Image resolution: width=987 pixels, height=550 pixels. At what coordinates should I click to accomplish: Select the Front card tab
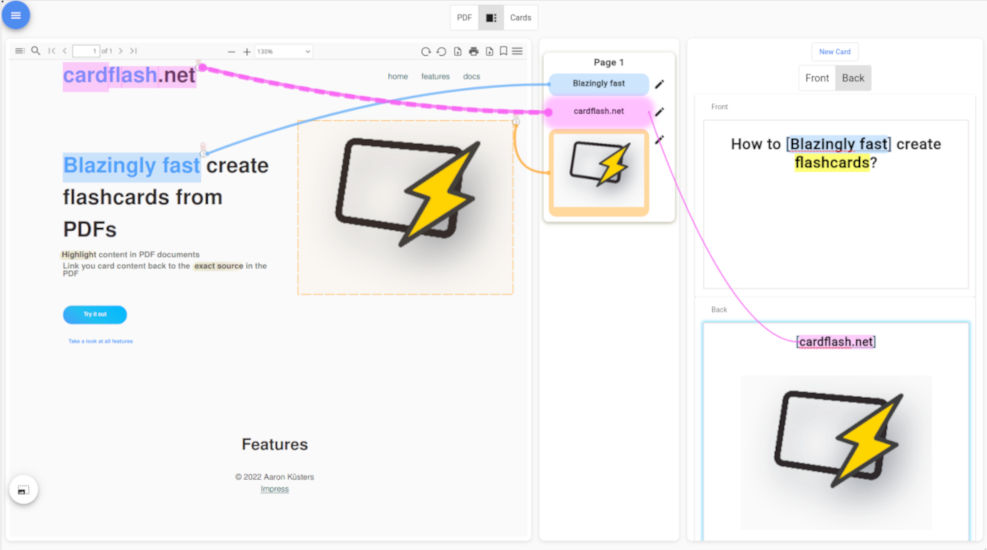click(x=817, y=78)
